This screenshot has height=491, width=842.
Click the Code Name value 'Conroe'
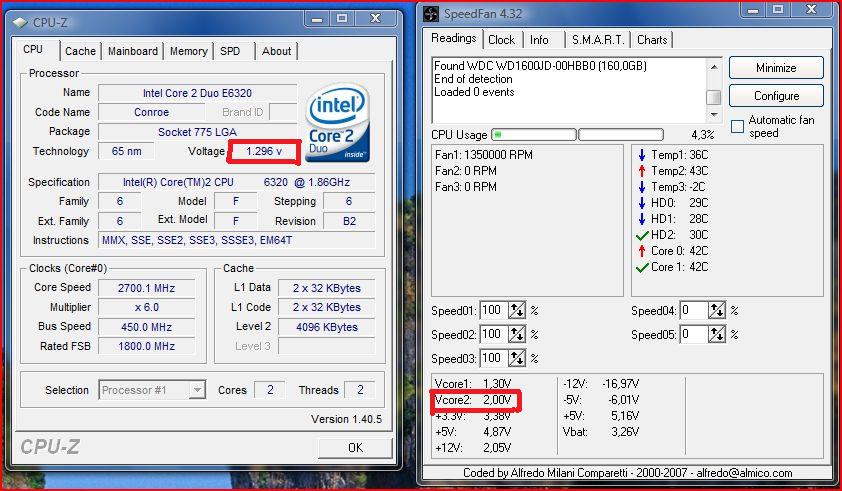click(x=151, y=112)
